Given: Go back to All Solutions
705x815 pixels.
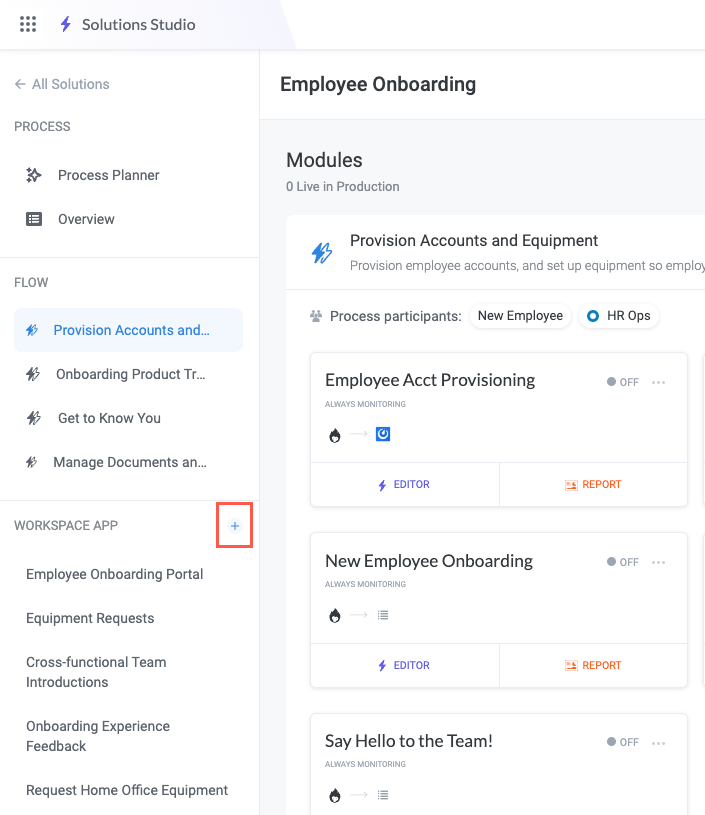Looking at the screenshot, I should point(62,84).
